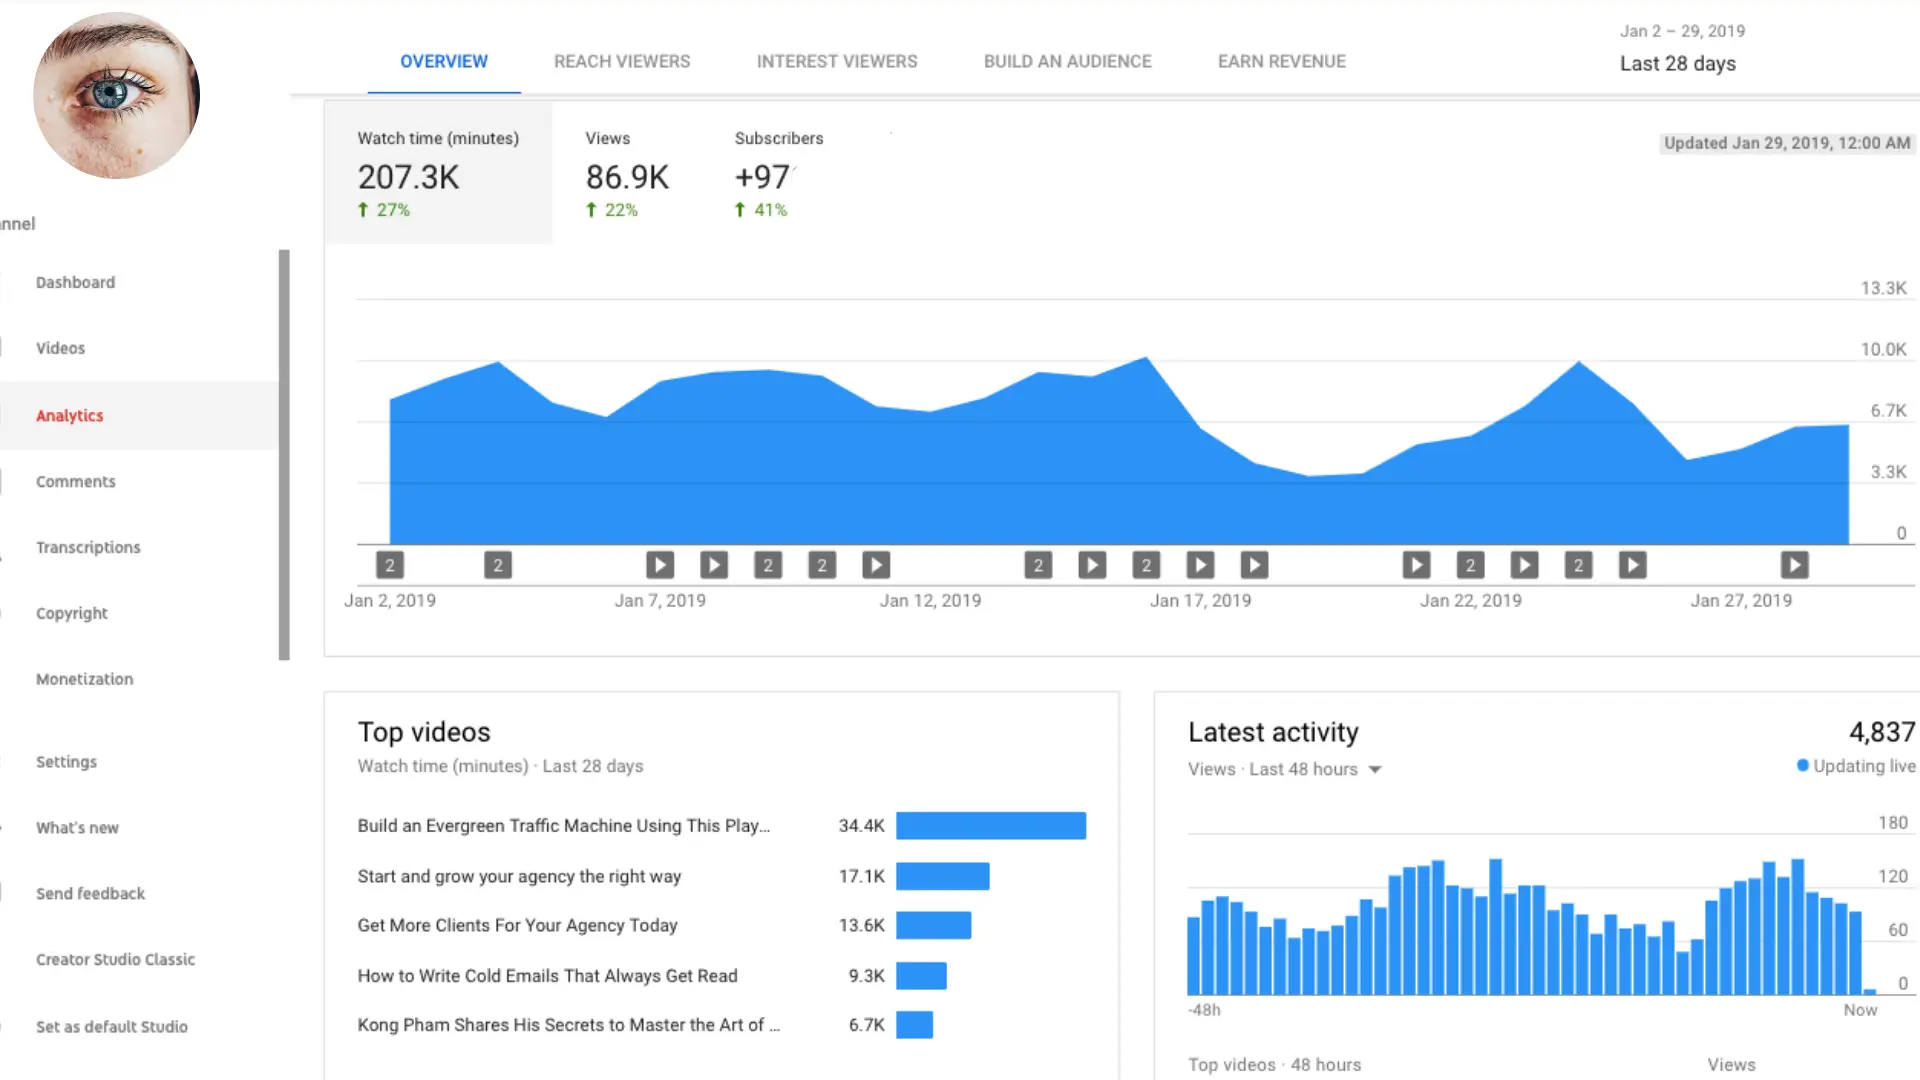Select the Watch time (minutes) metric card

(438, 173)
